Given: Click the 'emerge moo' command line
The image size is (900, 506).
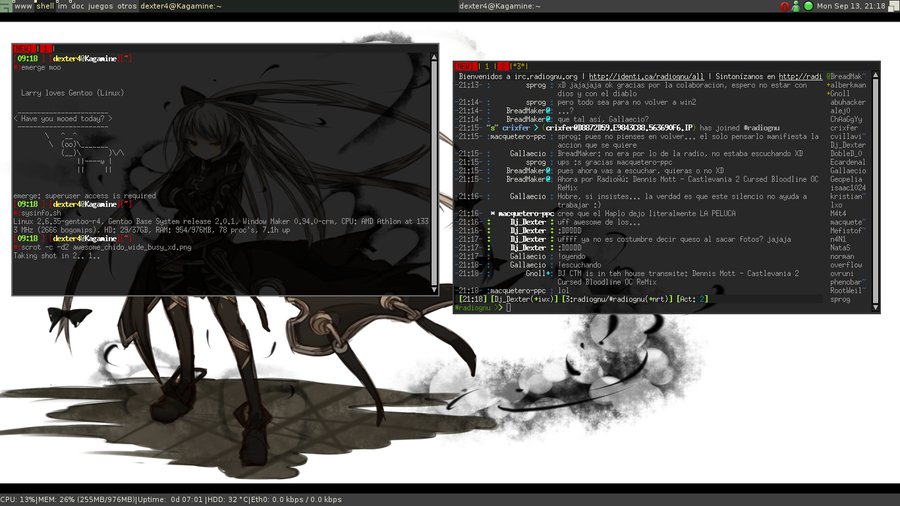Looking at the screenshot, I should (37, 68).
